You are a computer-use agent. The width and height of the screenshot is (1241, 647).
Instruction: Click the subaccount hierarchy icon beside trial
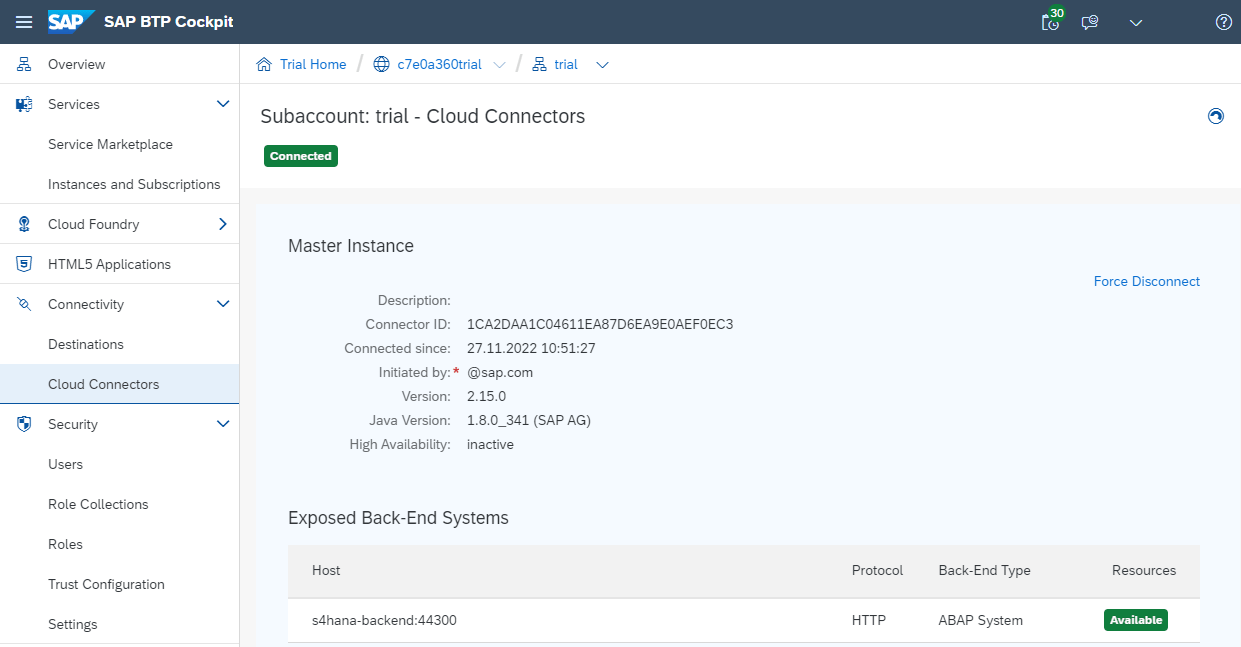pos(539,64)
